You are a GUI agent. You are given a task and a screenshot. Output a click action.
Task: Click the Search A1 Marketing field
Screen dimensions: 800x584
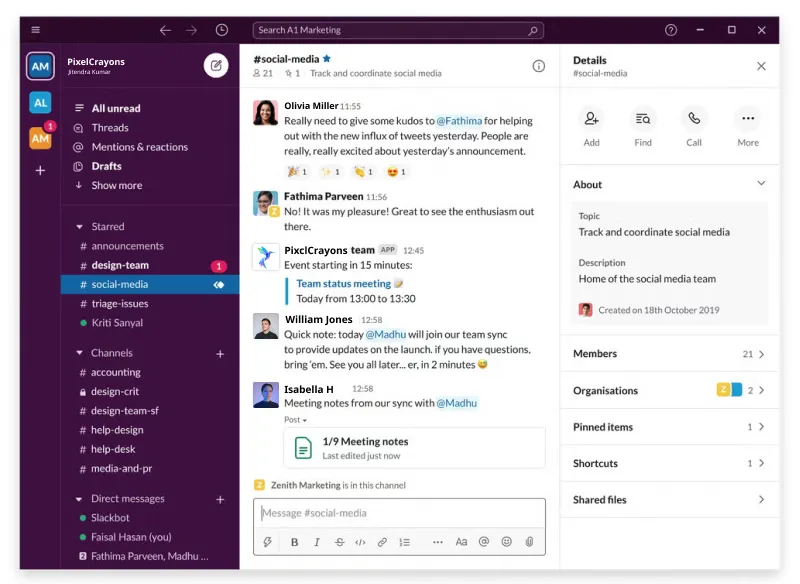pyautogui.click(x=398, y=31)
